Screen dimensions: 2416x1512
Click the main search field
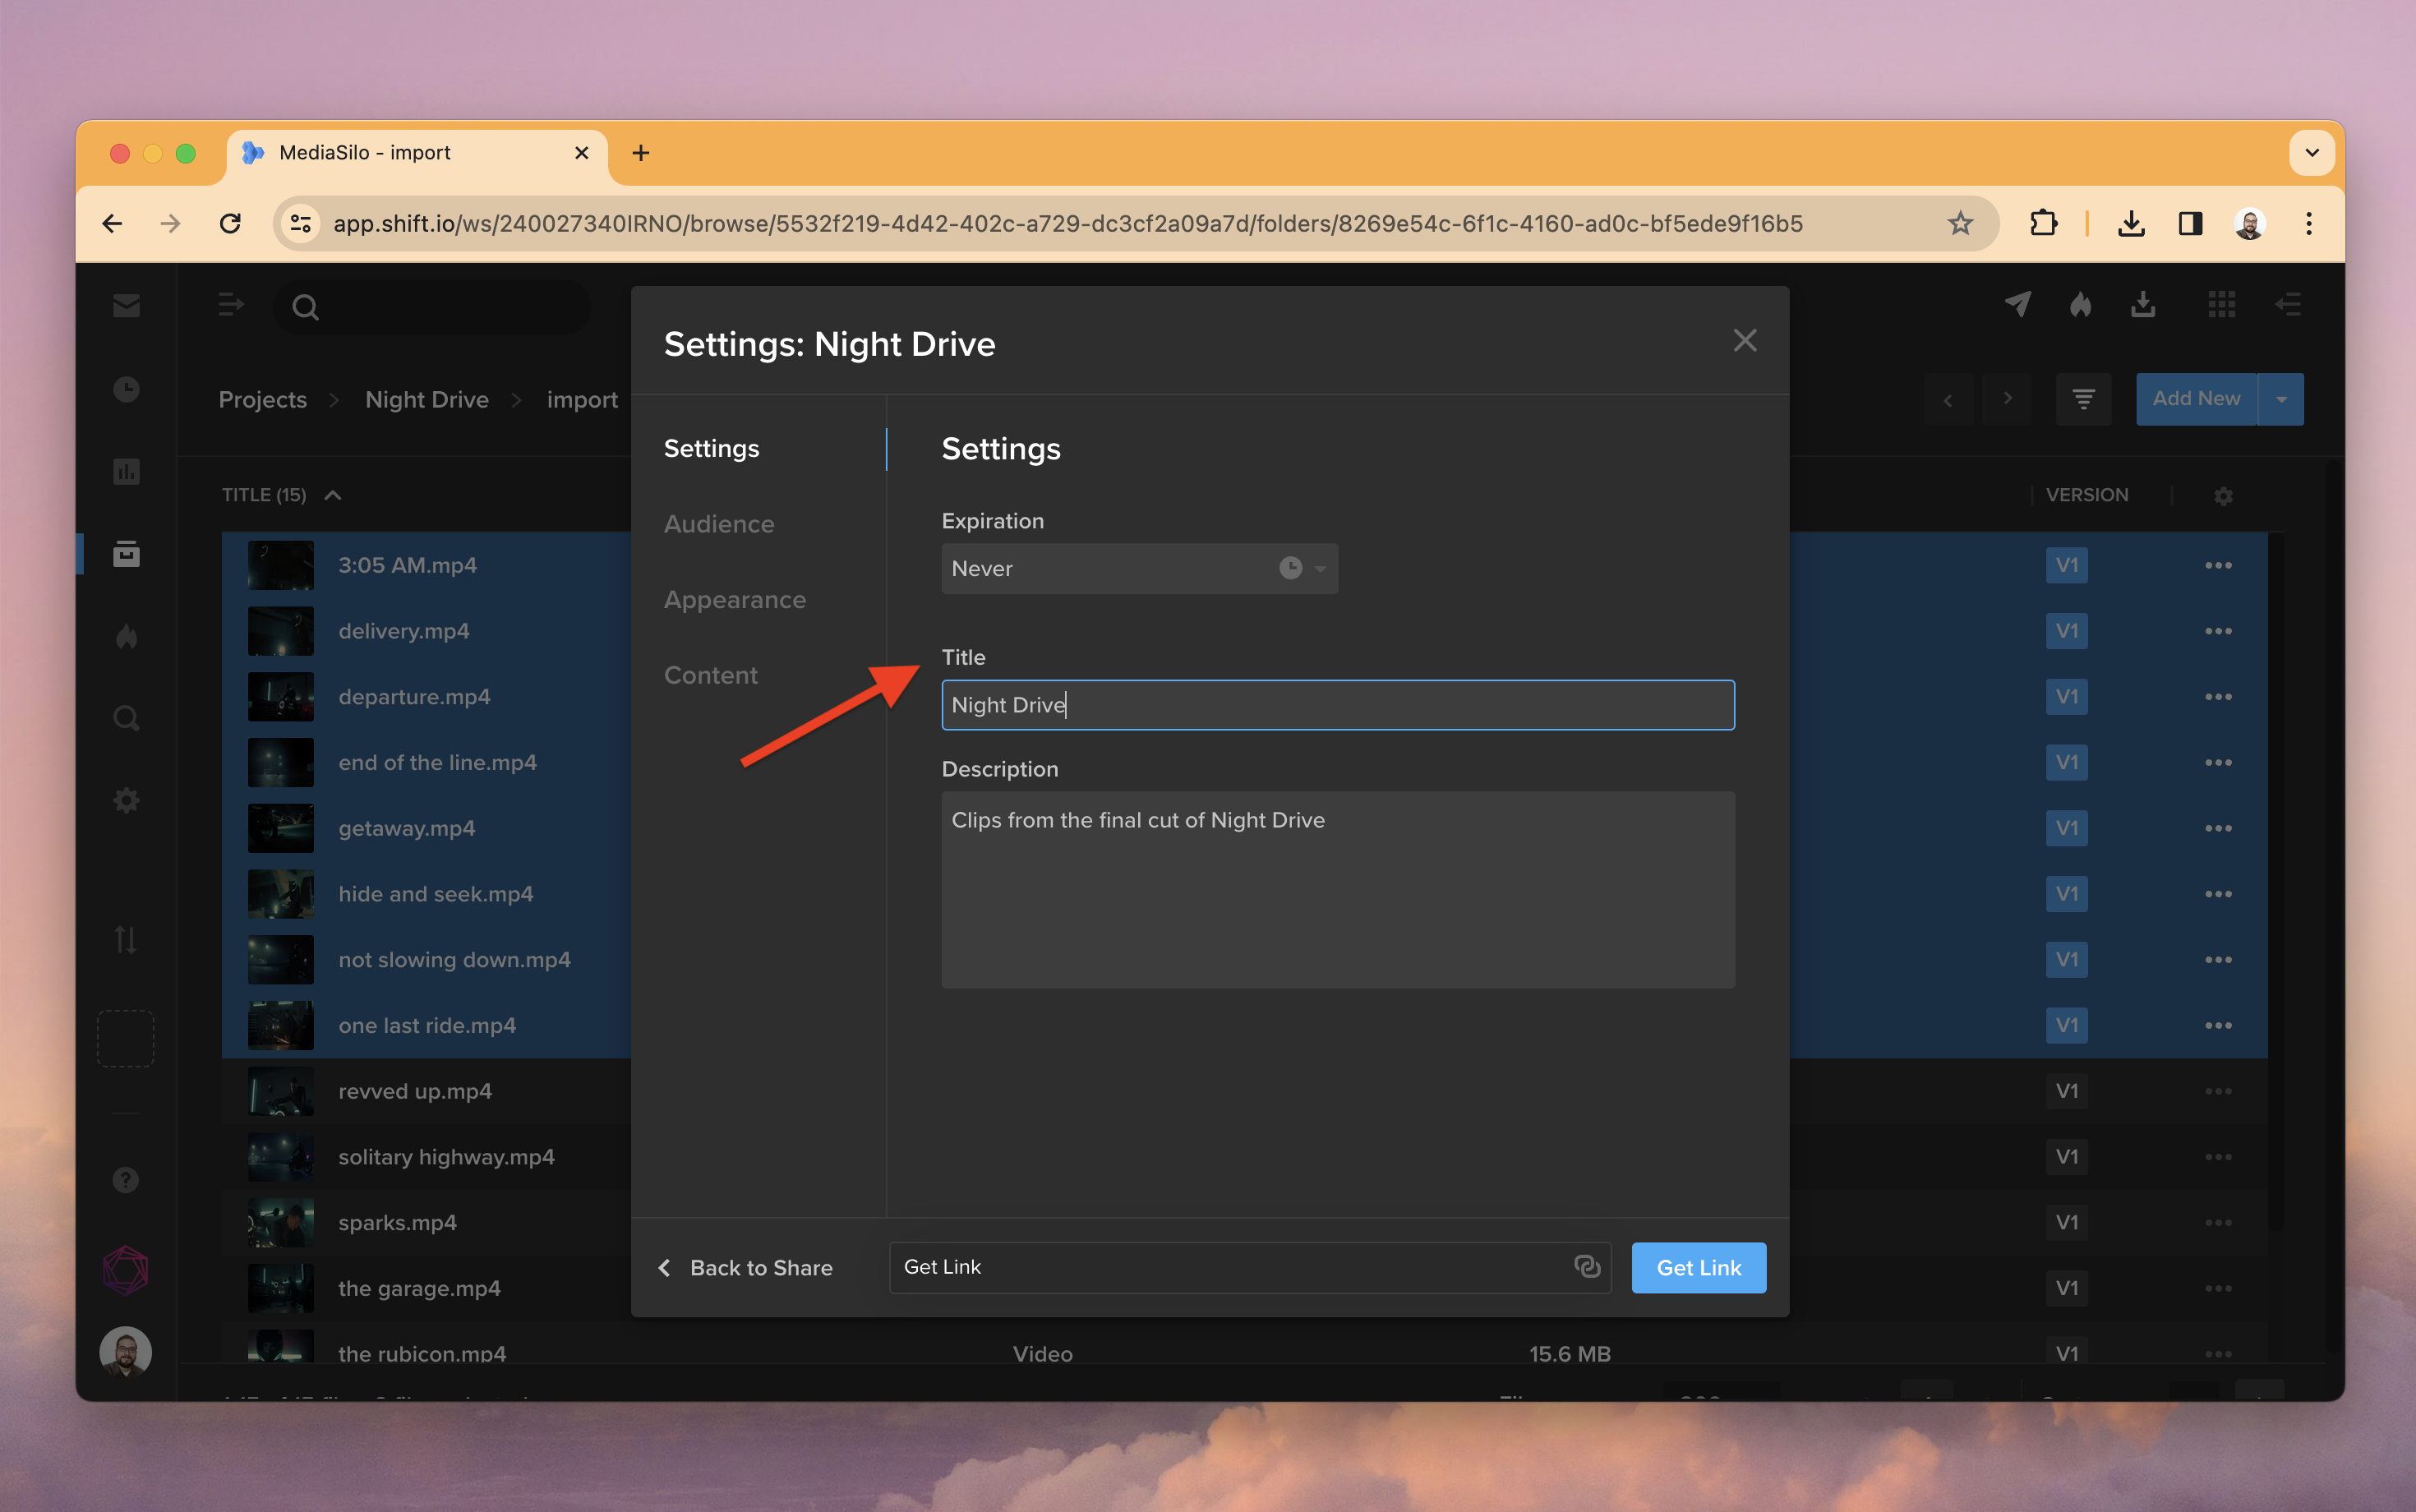pos(432,306)
